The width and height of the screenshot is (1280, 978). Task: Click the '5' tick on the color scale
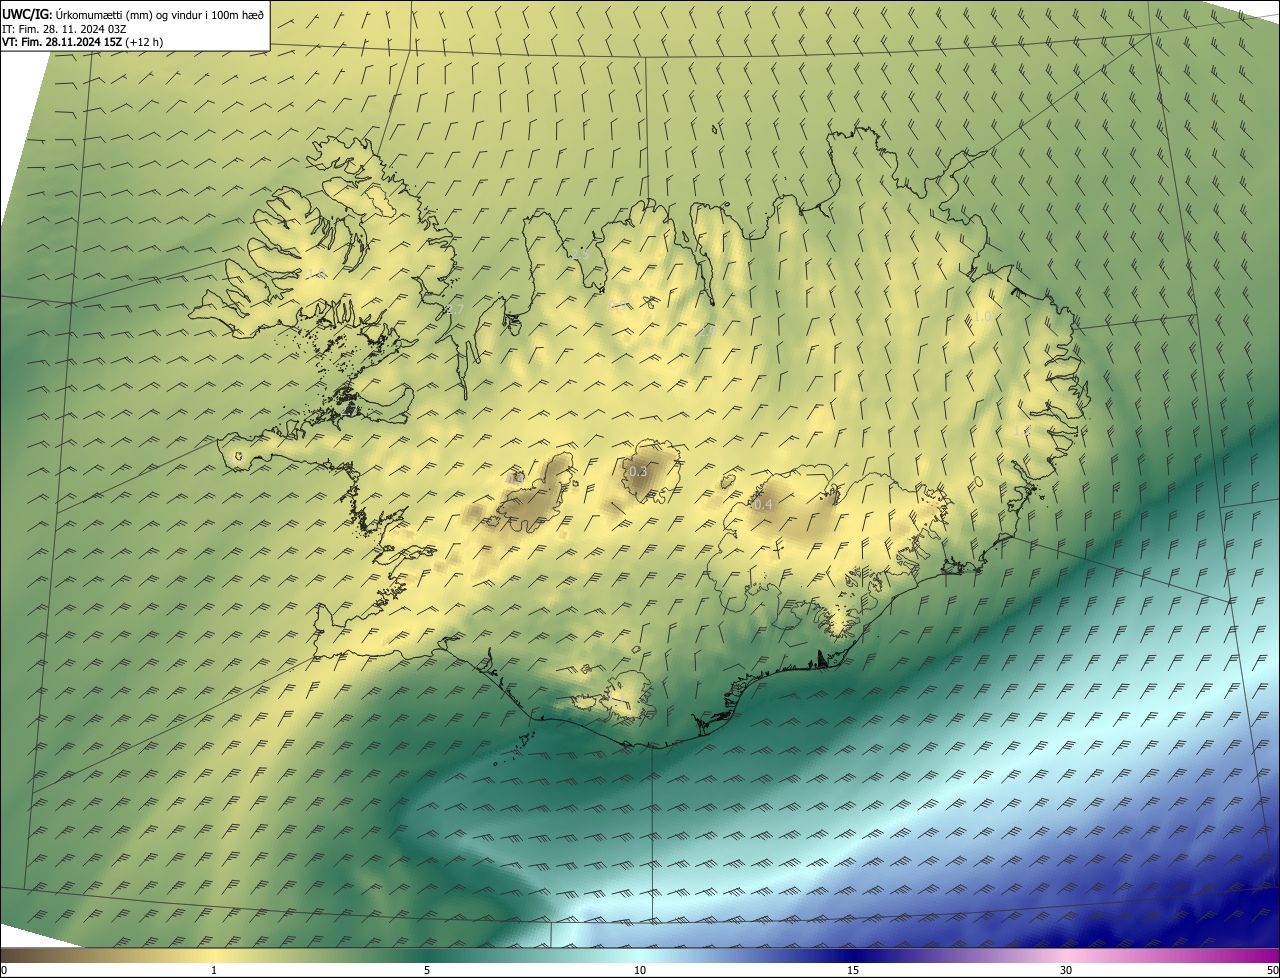coord(427,970)
